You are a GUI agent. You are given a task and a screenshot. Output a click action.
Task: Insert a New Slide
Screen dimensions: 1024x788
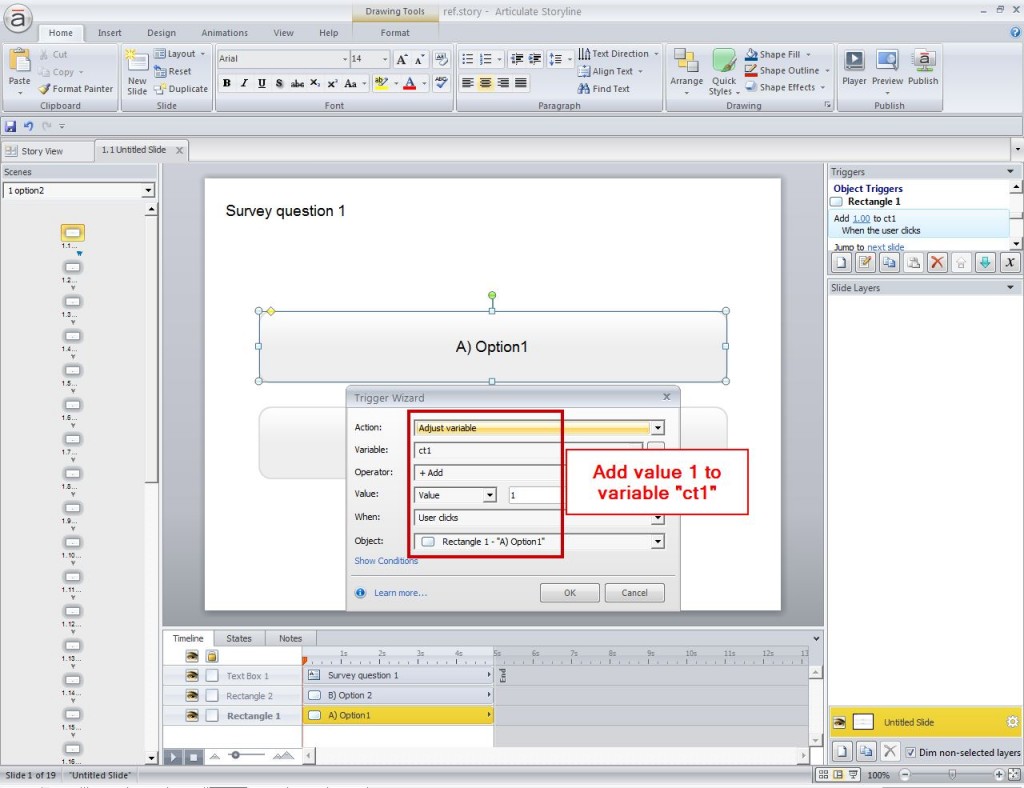click(136, 72)
